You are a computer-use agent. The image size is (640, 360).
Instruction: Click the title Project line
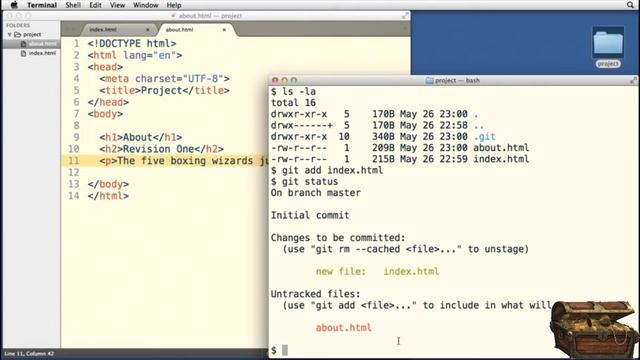point(164,90)
